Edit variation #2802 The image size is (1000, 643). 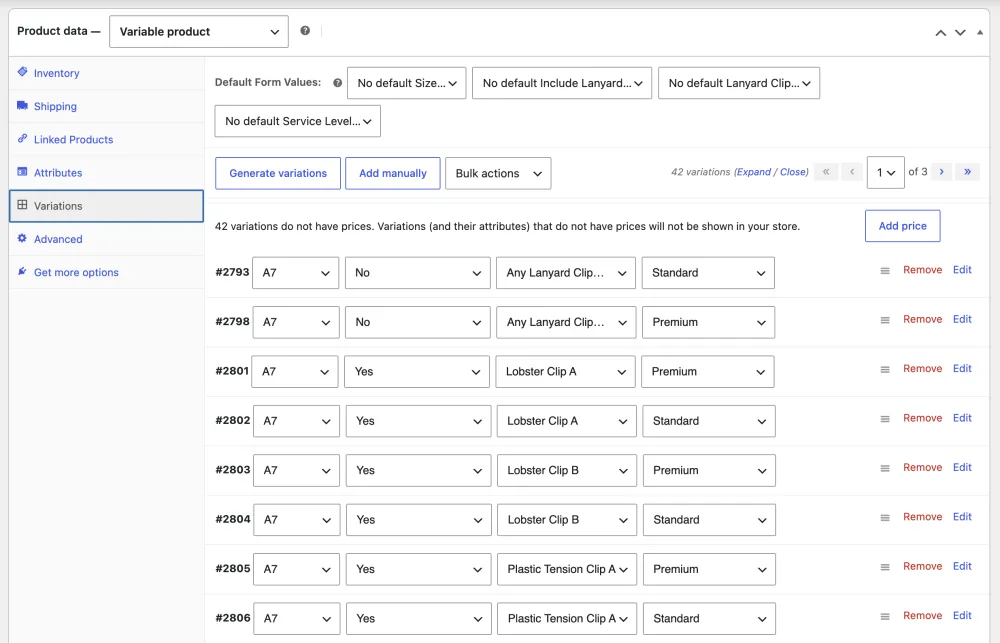coord(962,418)
